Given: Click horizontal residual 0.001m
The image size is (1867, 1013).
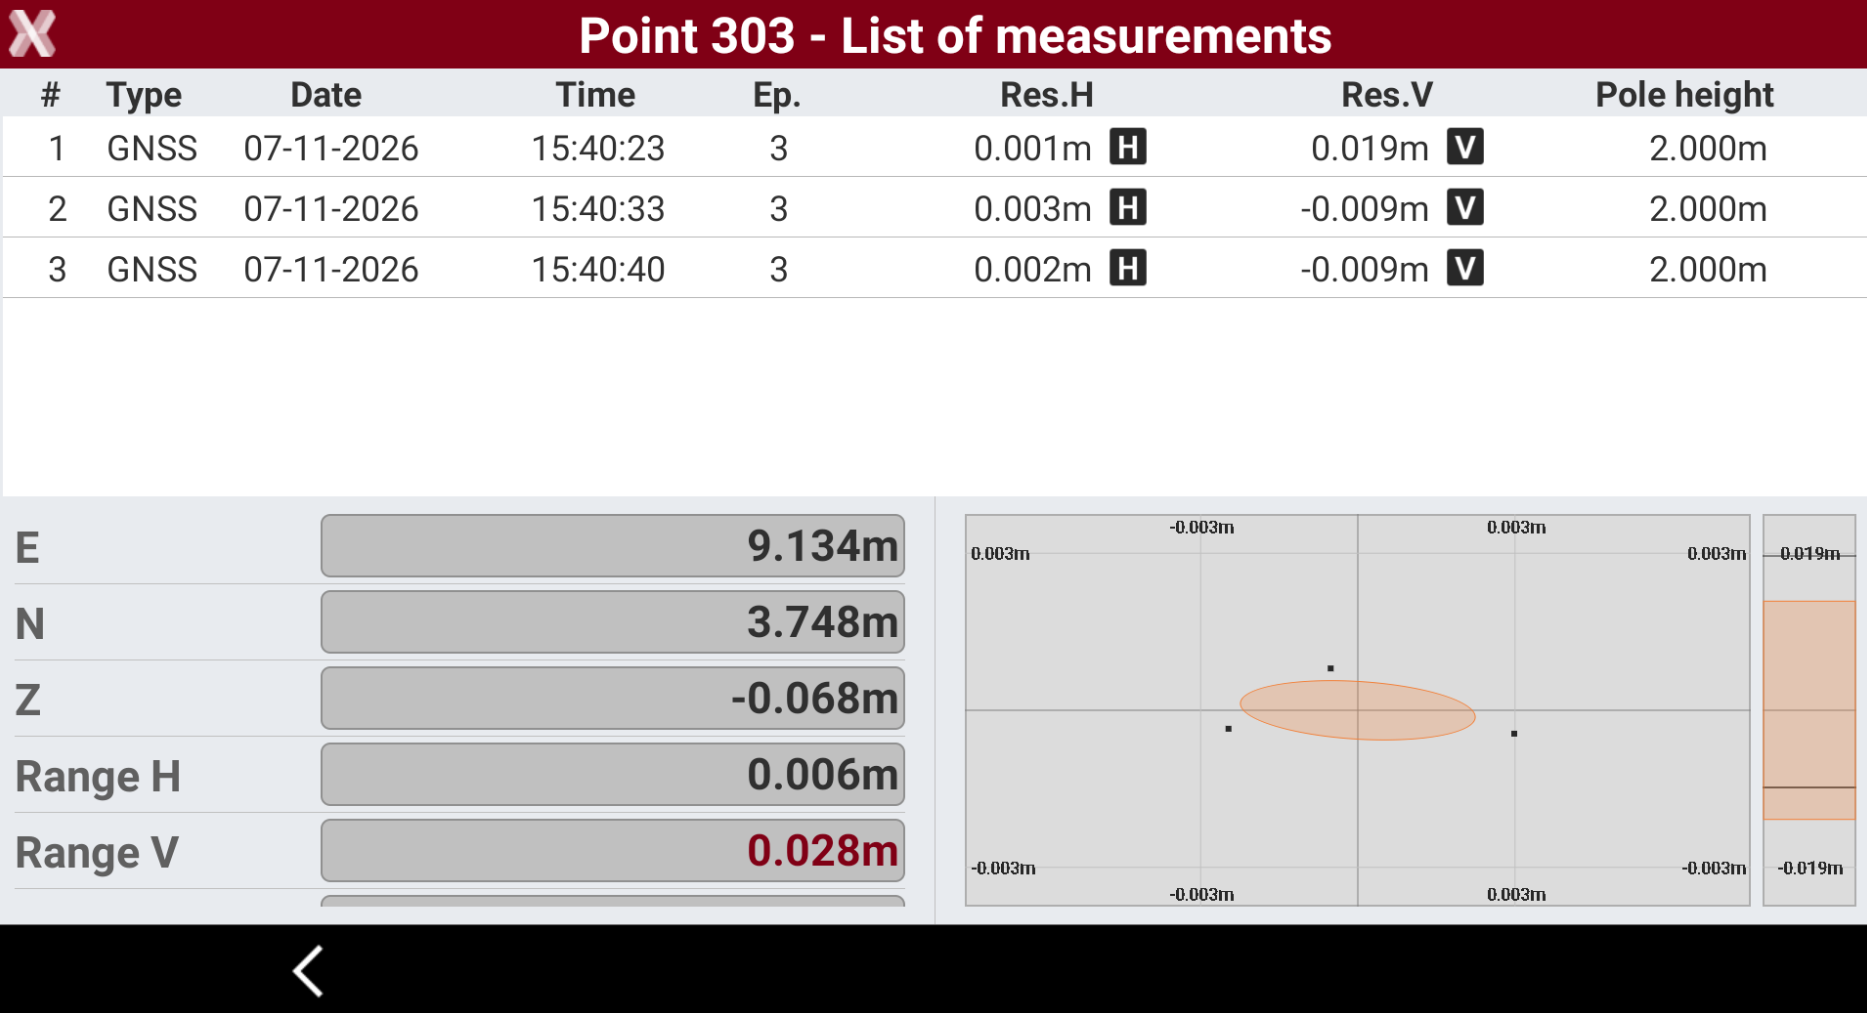Looking at the screenshot, I should click(1033, 148).
